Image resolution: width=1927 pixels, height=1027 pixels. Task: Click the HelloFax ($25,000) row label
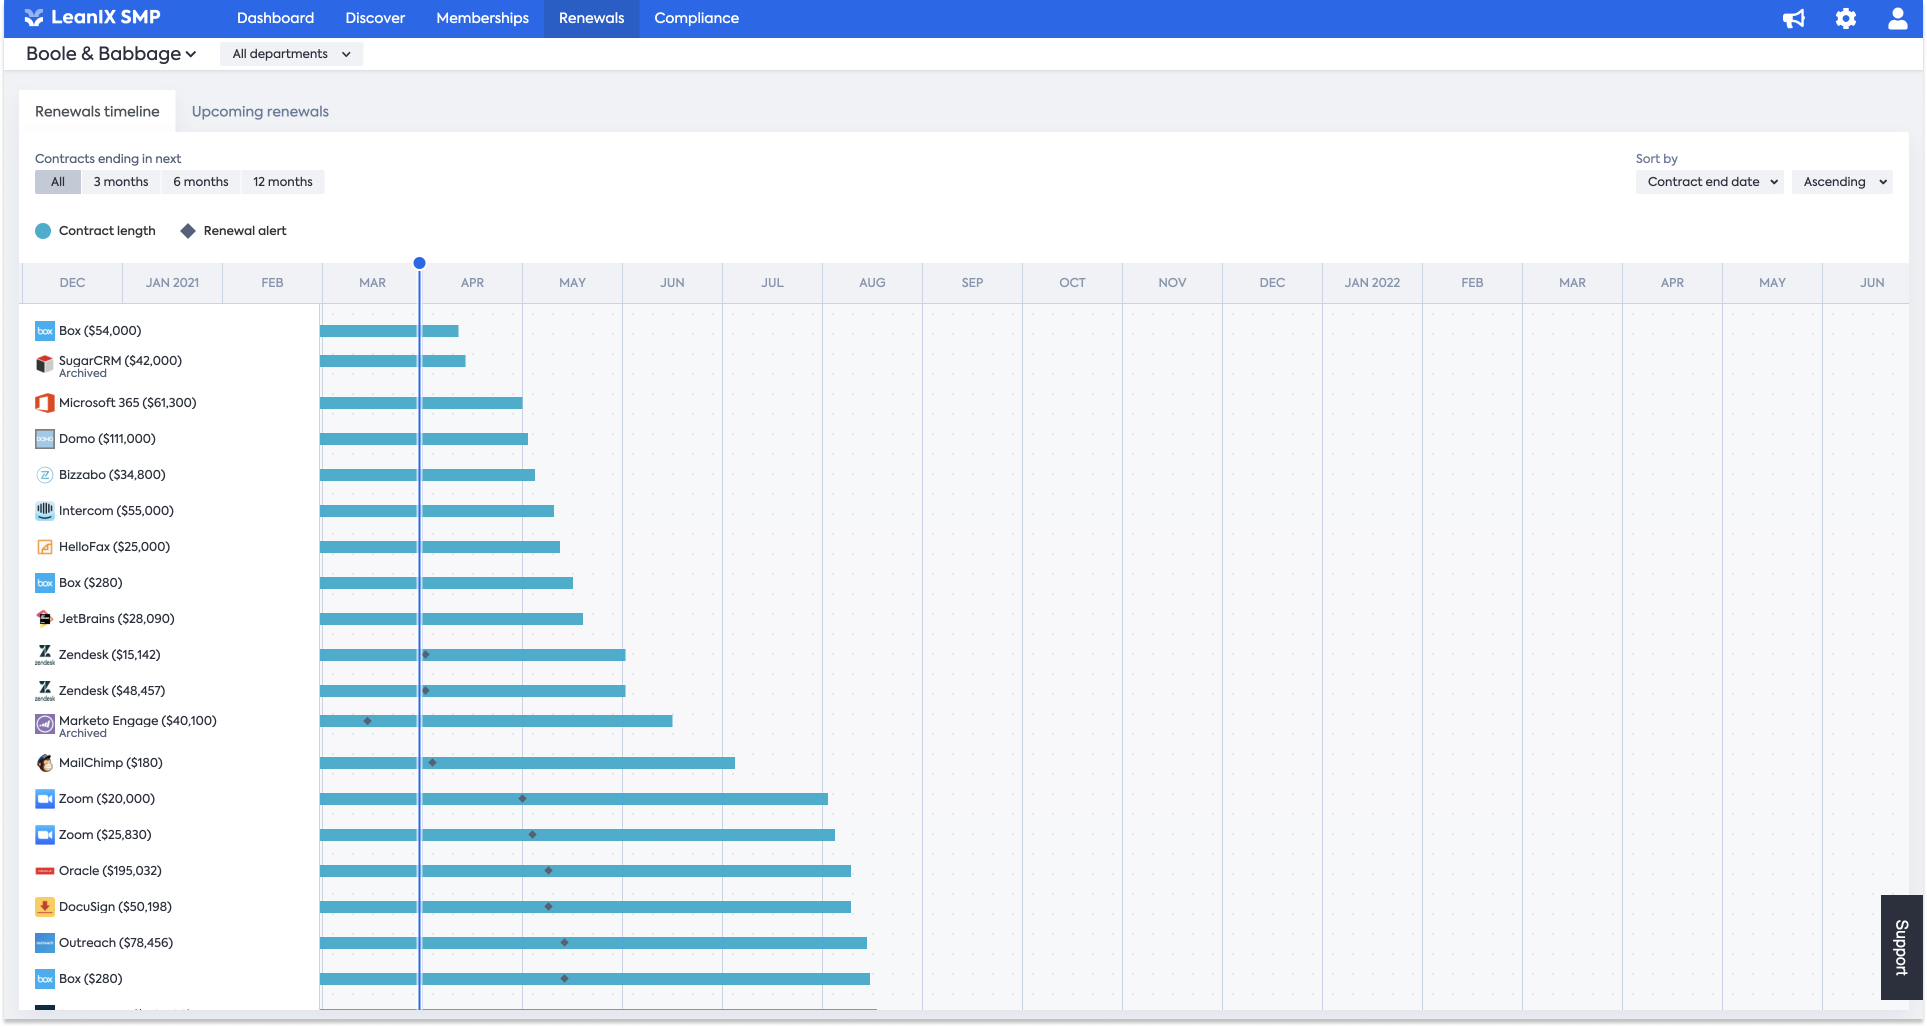tap(114, 547)
